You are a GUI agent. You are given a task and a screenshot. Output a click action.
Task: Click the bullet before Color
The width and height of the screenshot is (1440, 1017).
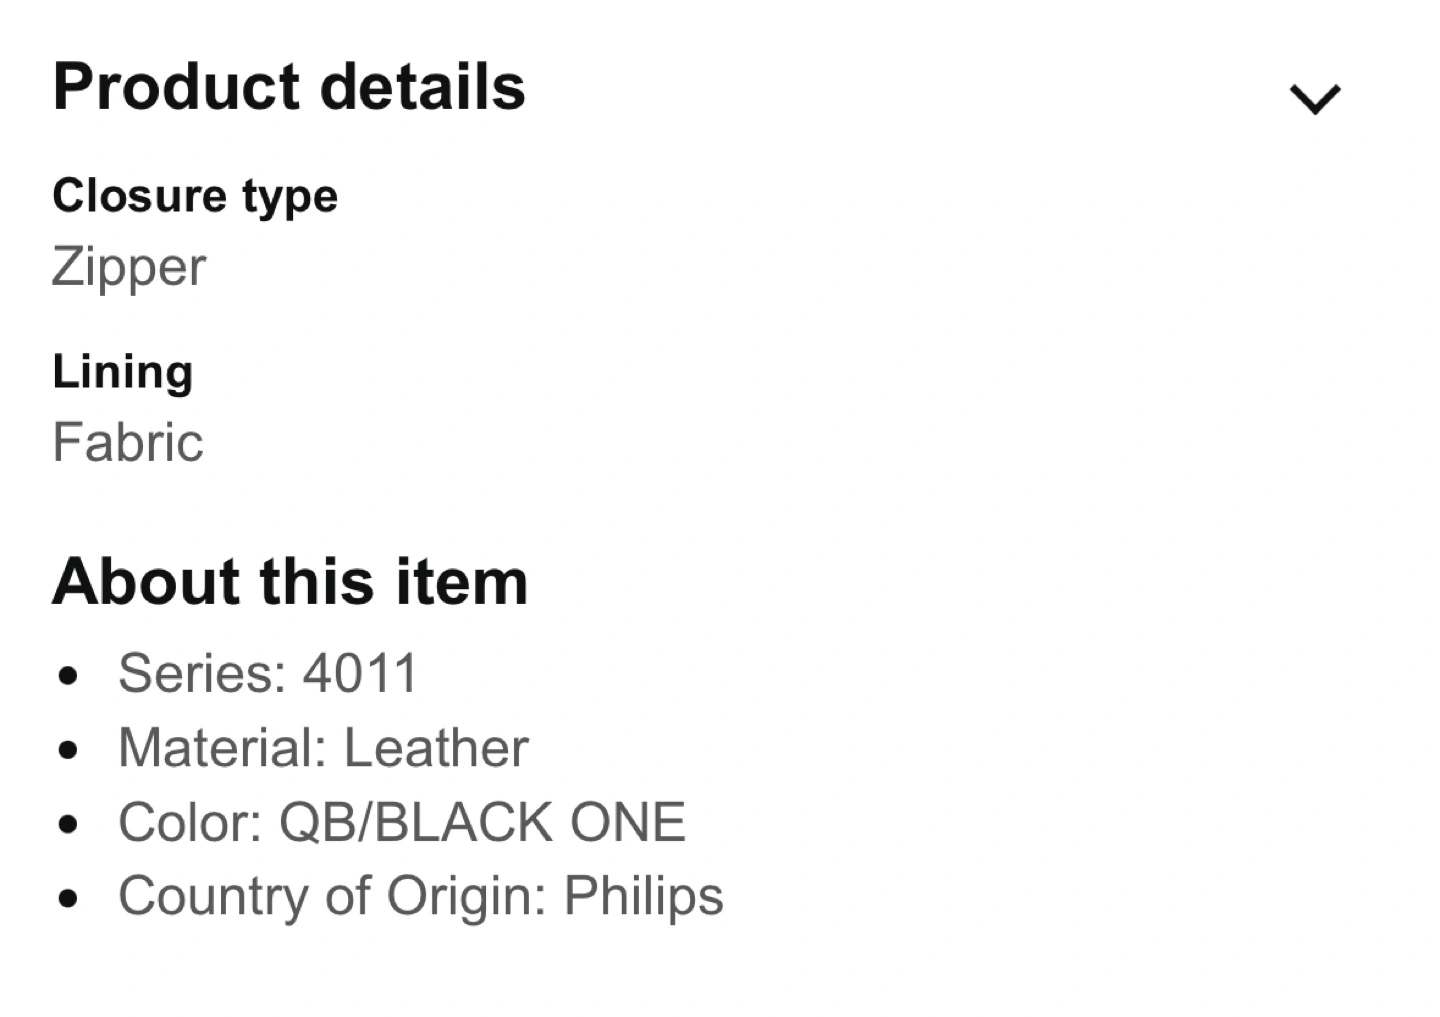[68, 825]
